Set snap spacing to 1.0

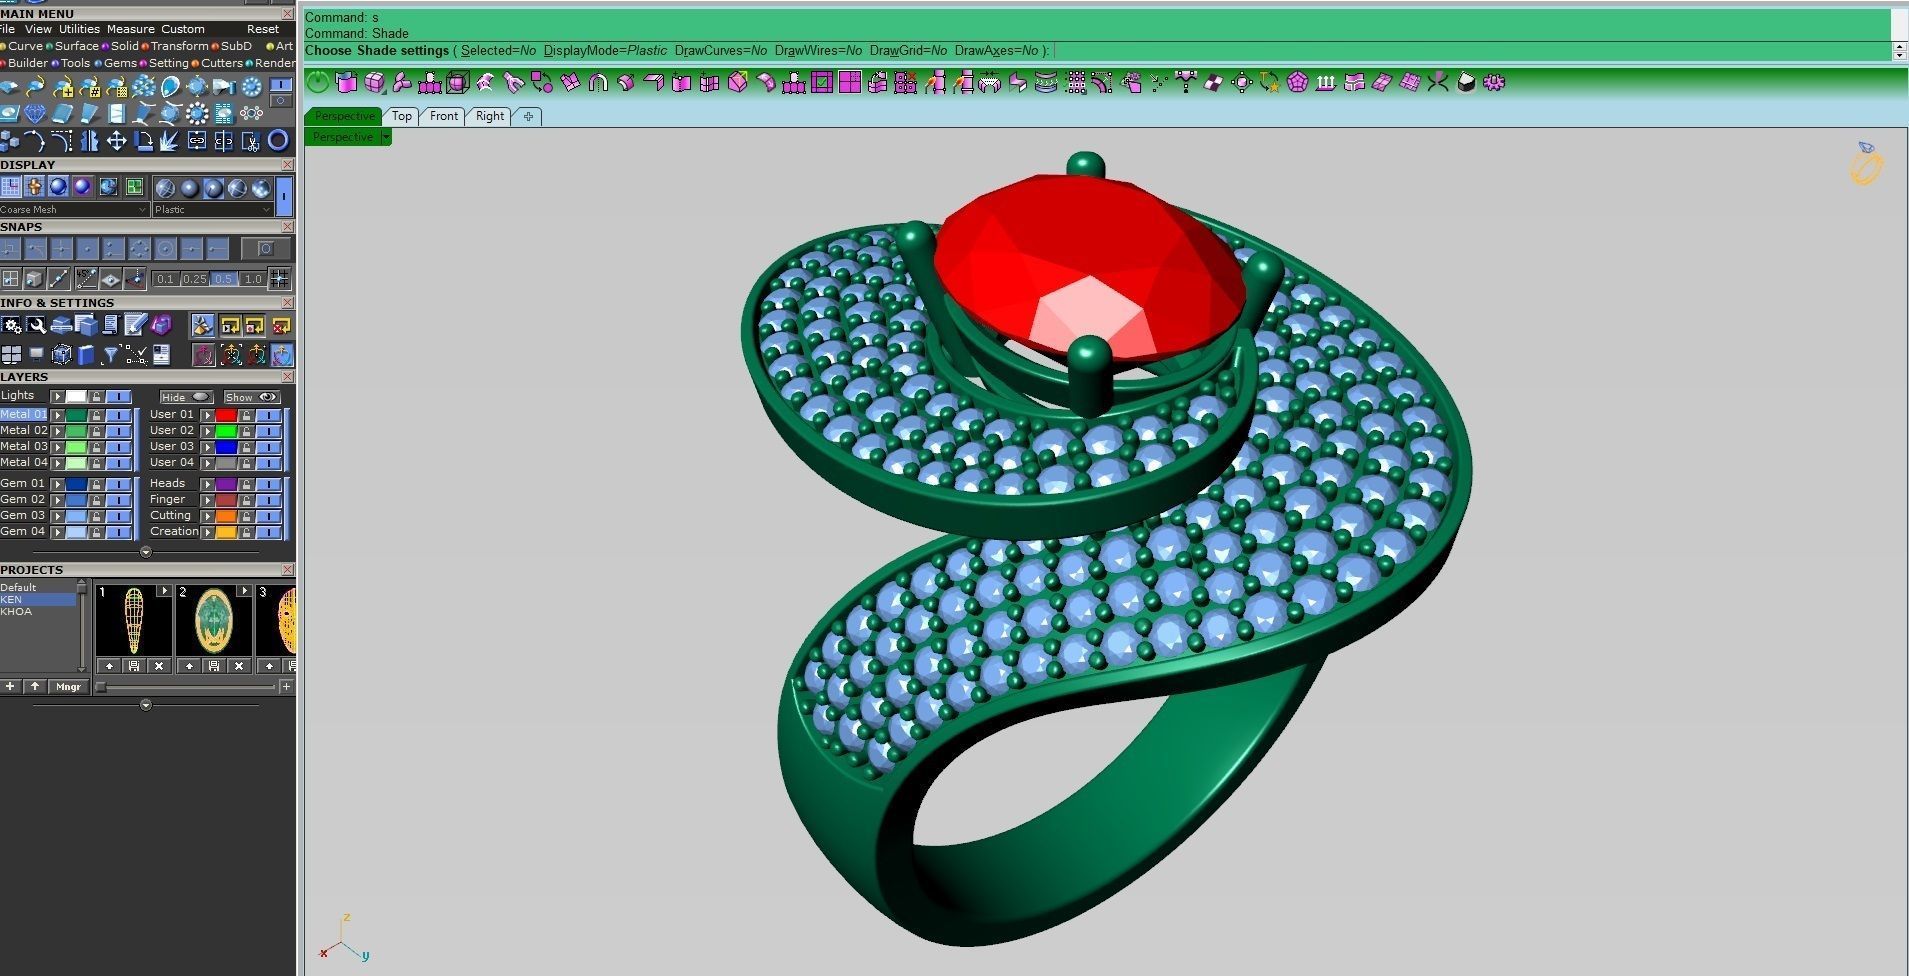(x=253, y=279)
